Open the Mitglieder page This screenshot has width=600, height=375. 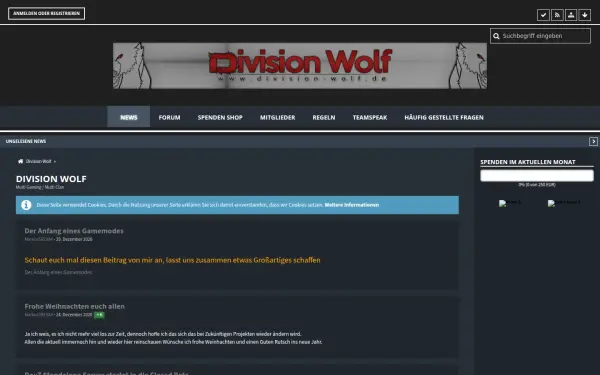[x=277, y=117]
